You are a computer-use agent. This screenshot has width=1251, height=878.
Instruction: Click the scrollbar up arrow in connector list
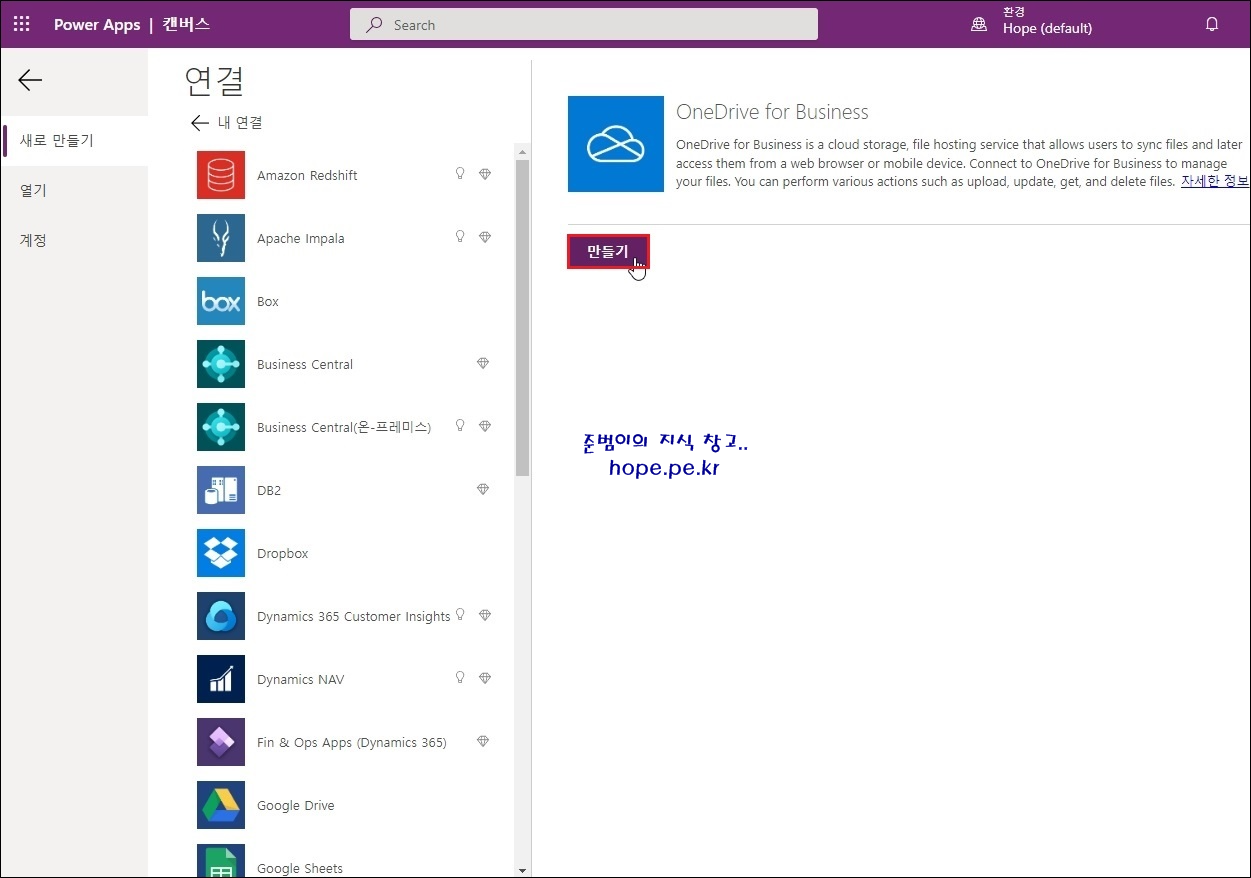click(x=522, y=151)
